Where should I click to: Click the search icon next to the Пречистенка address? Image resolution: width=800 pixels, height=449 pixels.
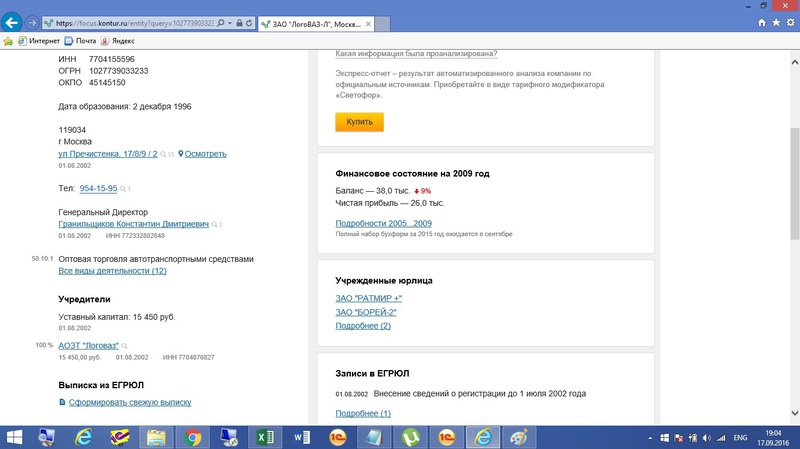click(x=163, y=154)
